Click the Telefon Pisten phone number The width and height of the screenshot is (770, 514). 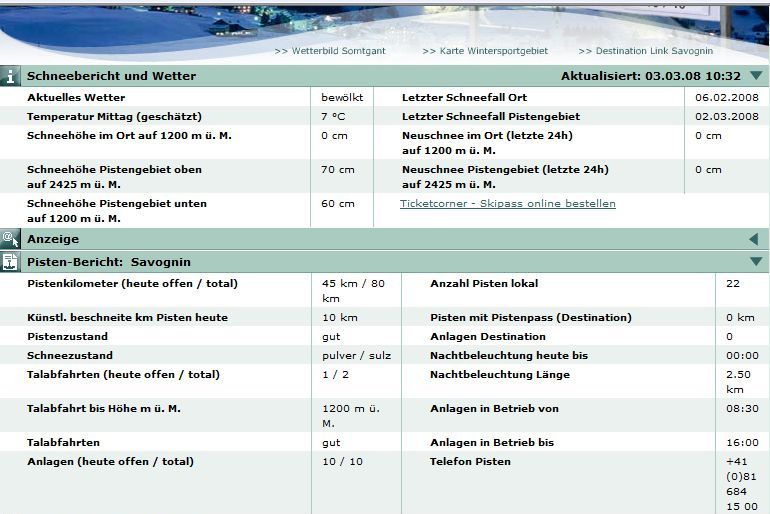[x=740, y=485]
